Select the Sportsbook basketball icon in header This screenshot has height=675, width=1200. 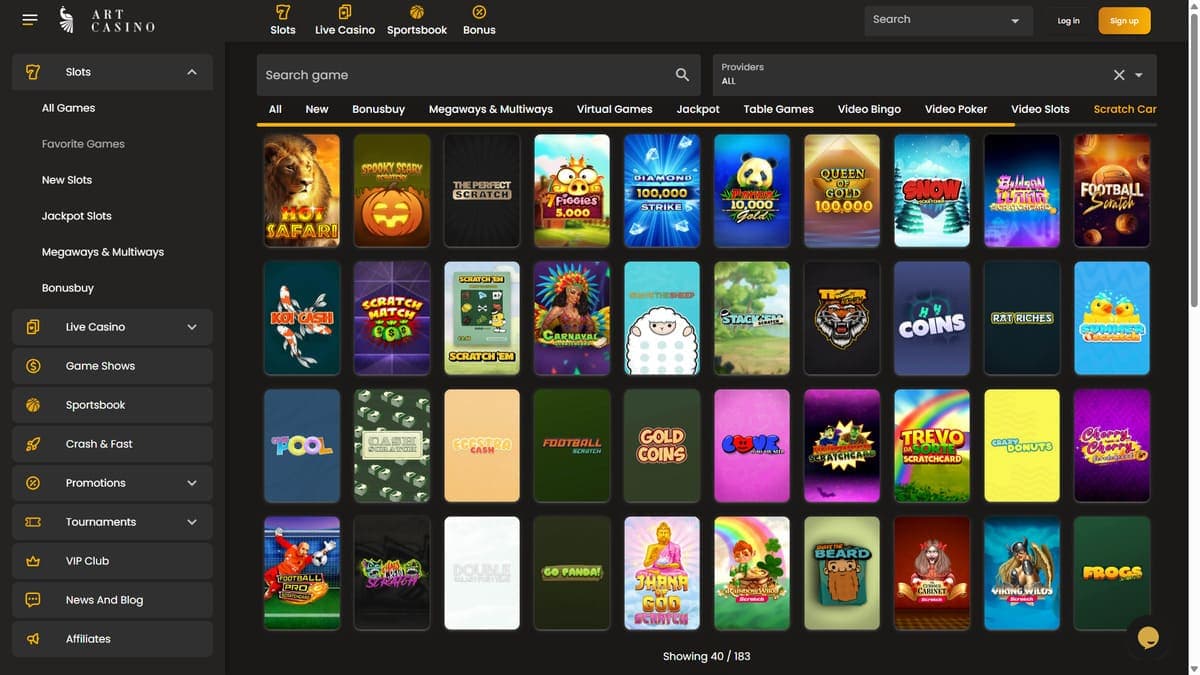pyautogui.click(x=417, y=12)
